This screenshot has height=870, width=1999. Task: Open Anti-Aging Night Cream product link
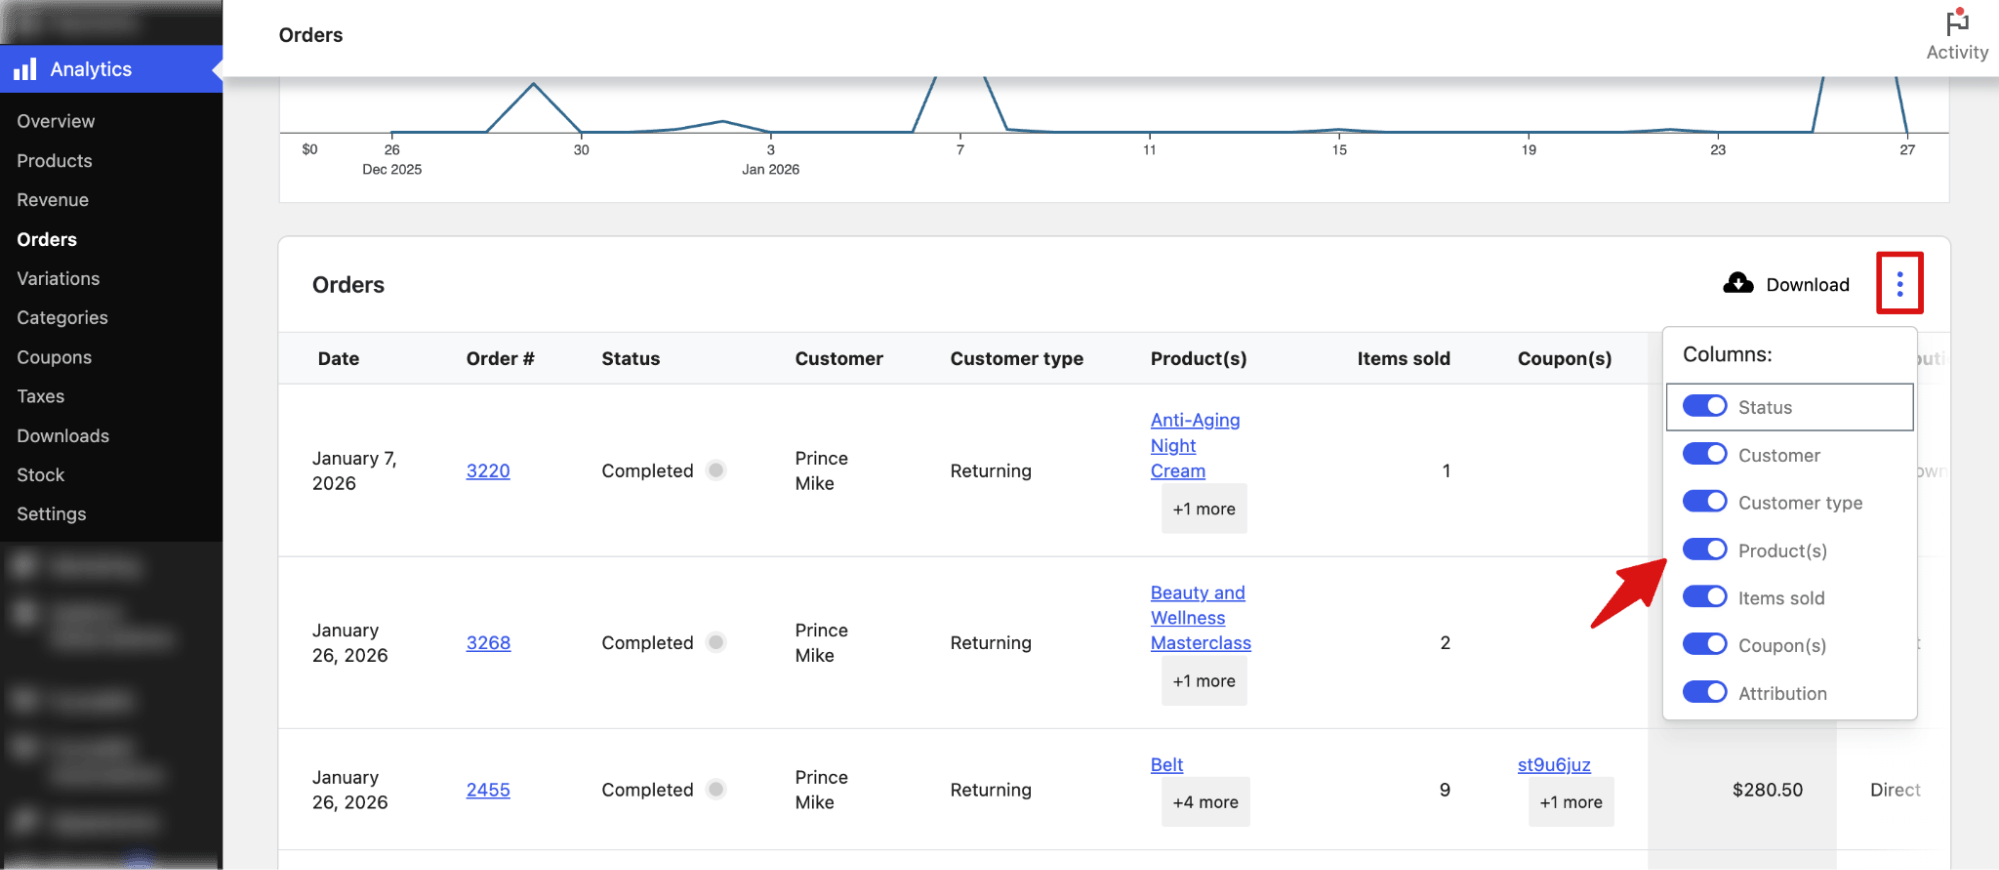tap(1195, 445)
